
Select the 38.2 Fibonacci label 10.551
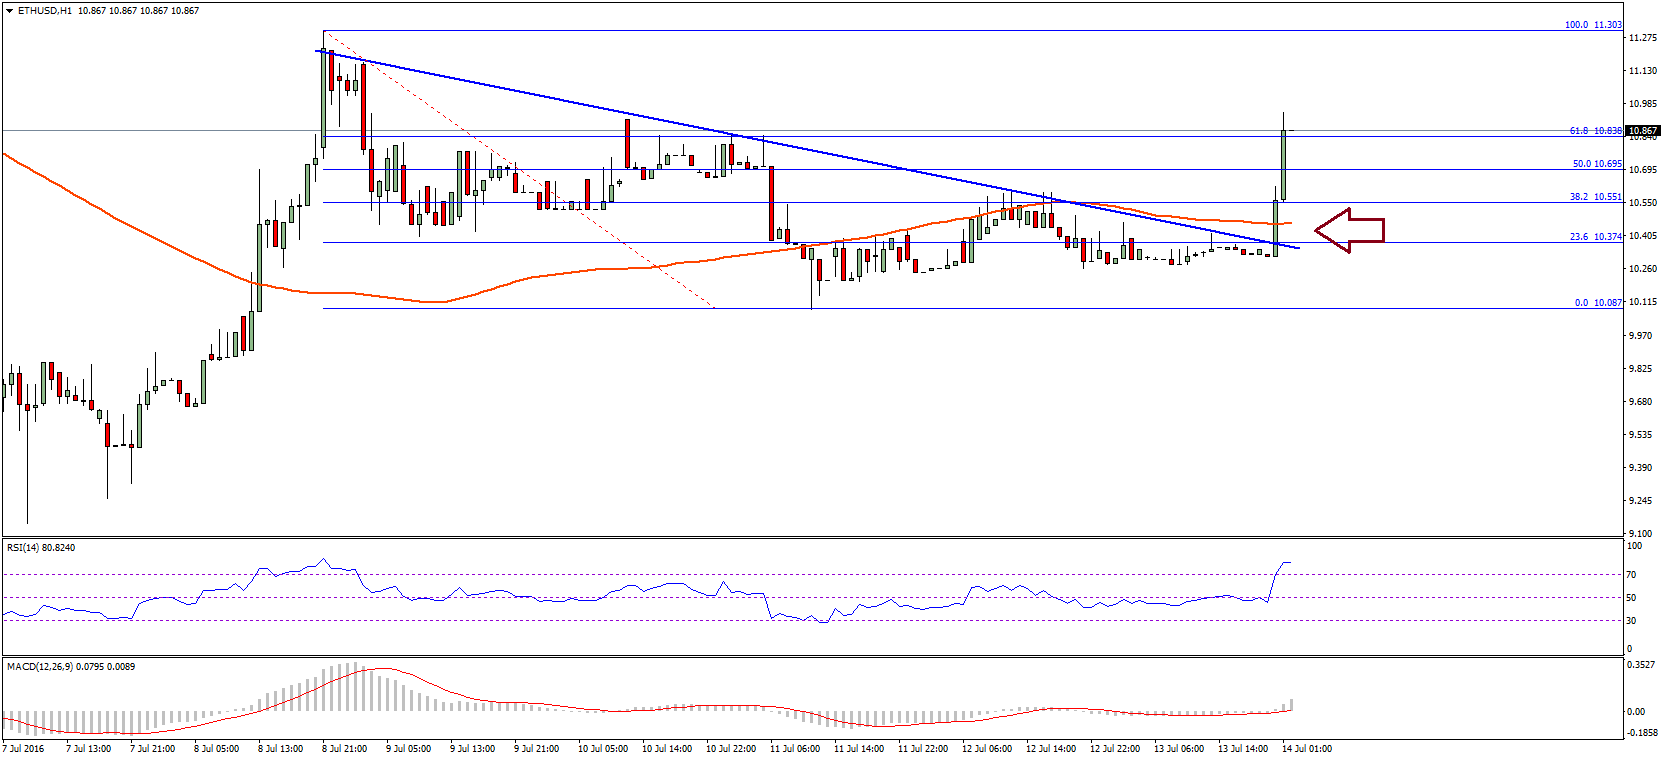tap(1595, 197)
